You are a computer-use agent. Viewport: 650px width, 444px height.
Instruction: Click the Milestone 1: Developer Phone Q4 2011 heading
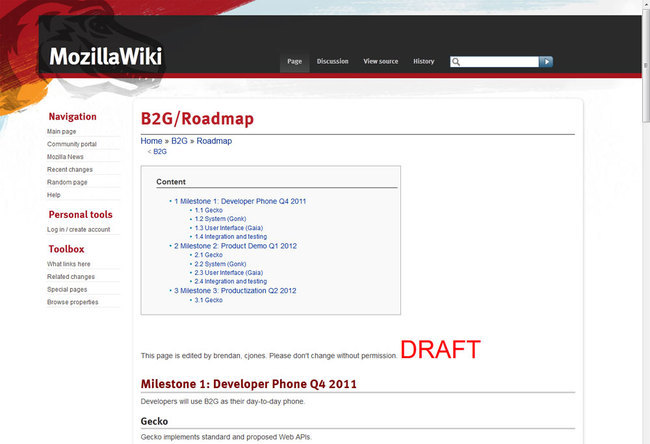[248, 384]
